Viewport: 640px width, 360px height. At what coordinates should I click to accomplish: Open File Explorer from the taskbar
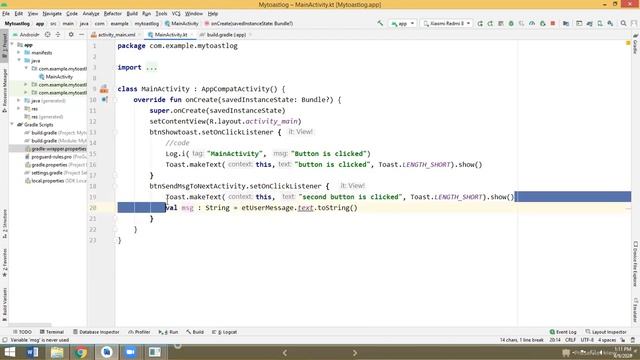(x=57, y=352)
